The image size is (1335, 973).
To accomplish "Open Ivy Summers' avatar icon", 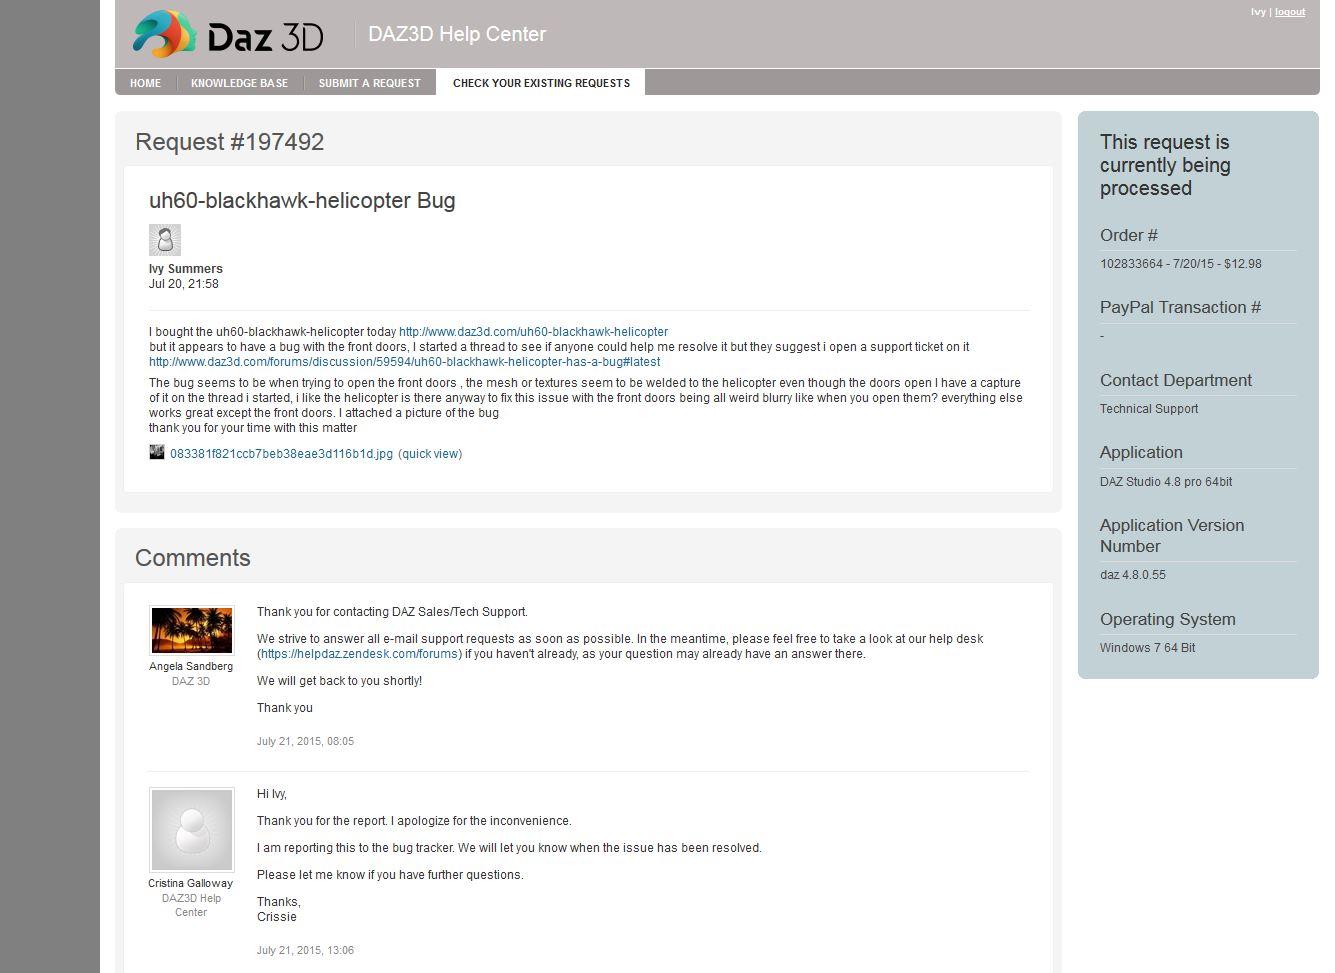I will coord(165,240).
